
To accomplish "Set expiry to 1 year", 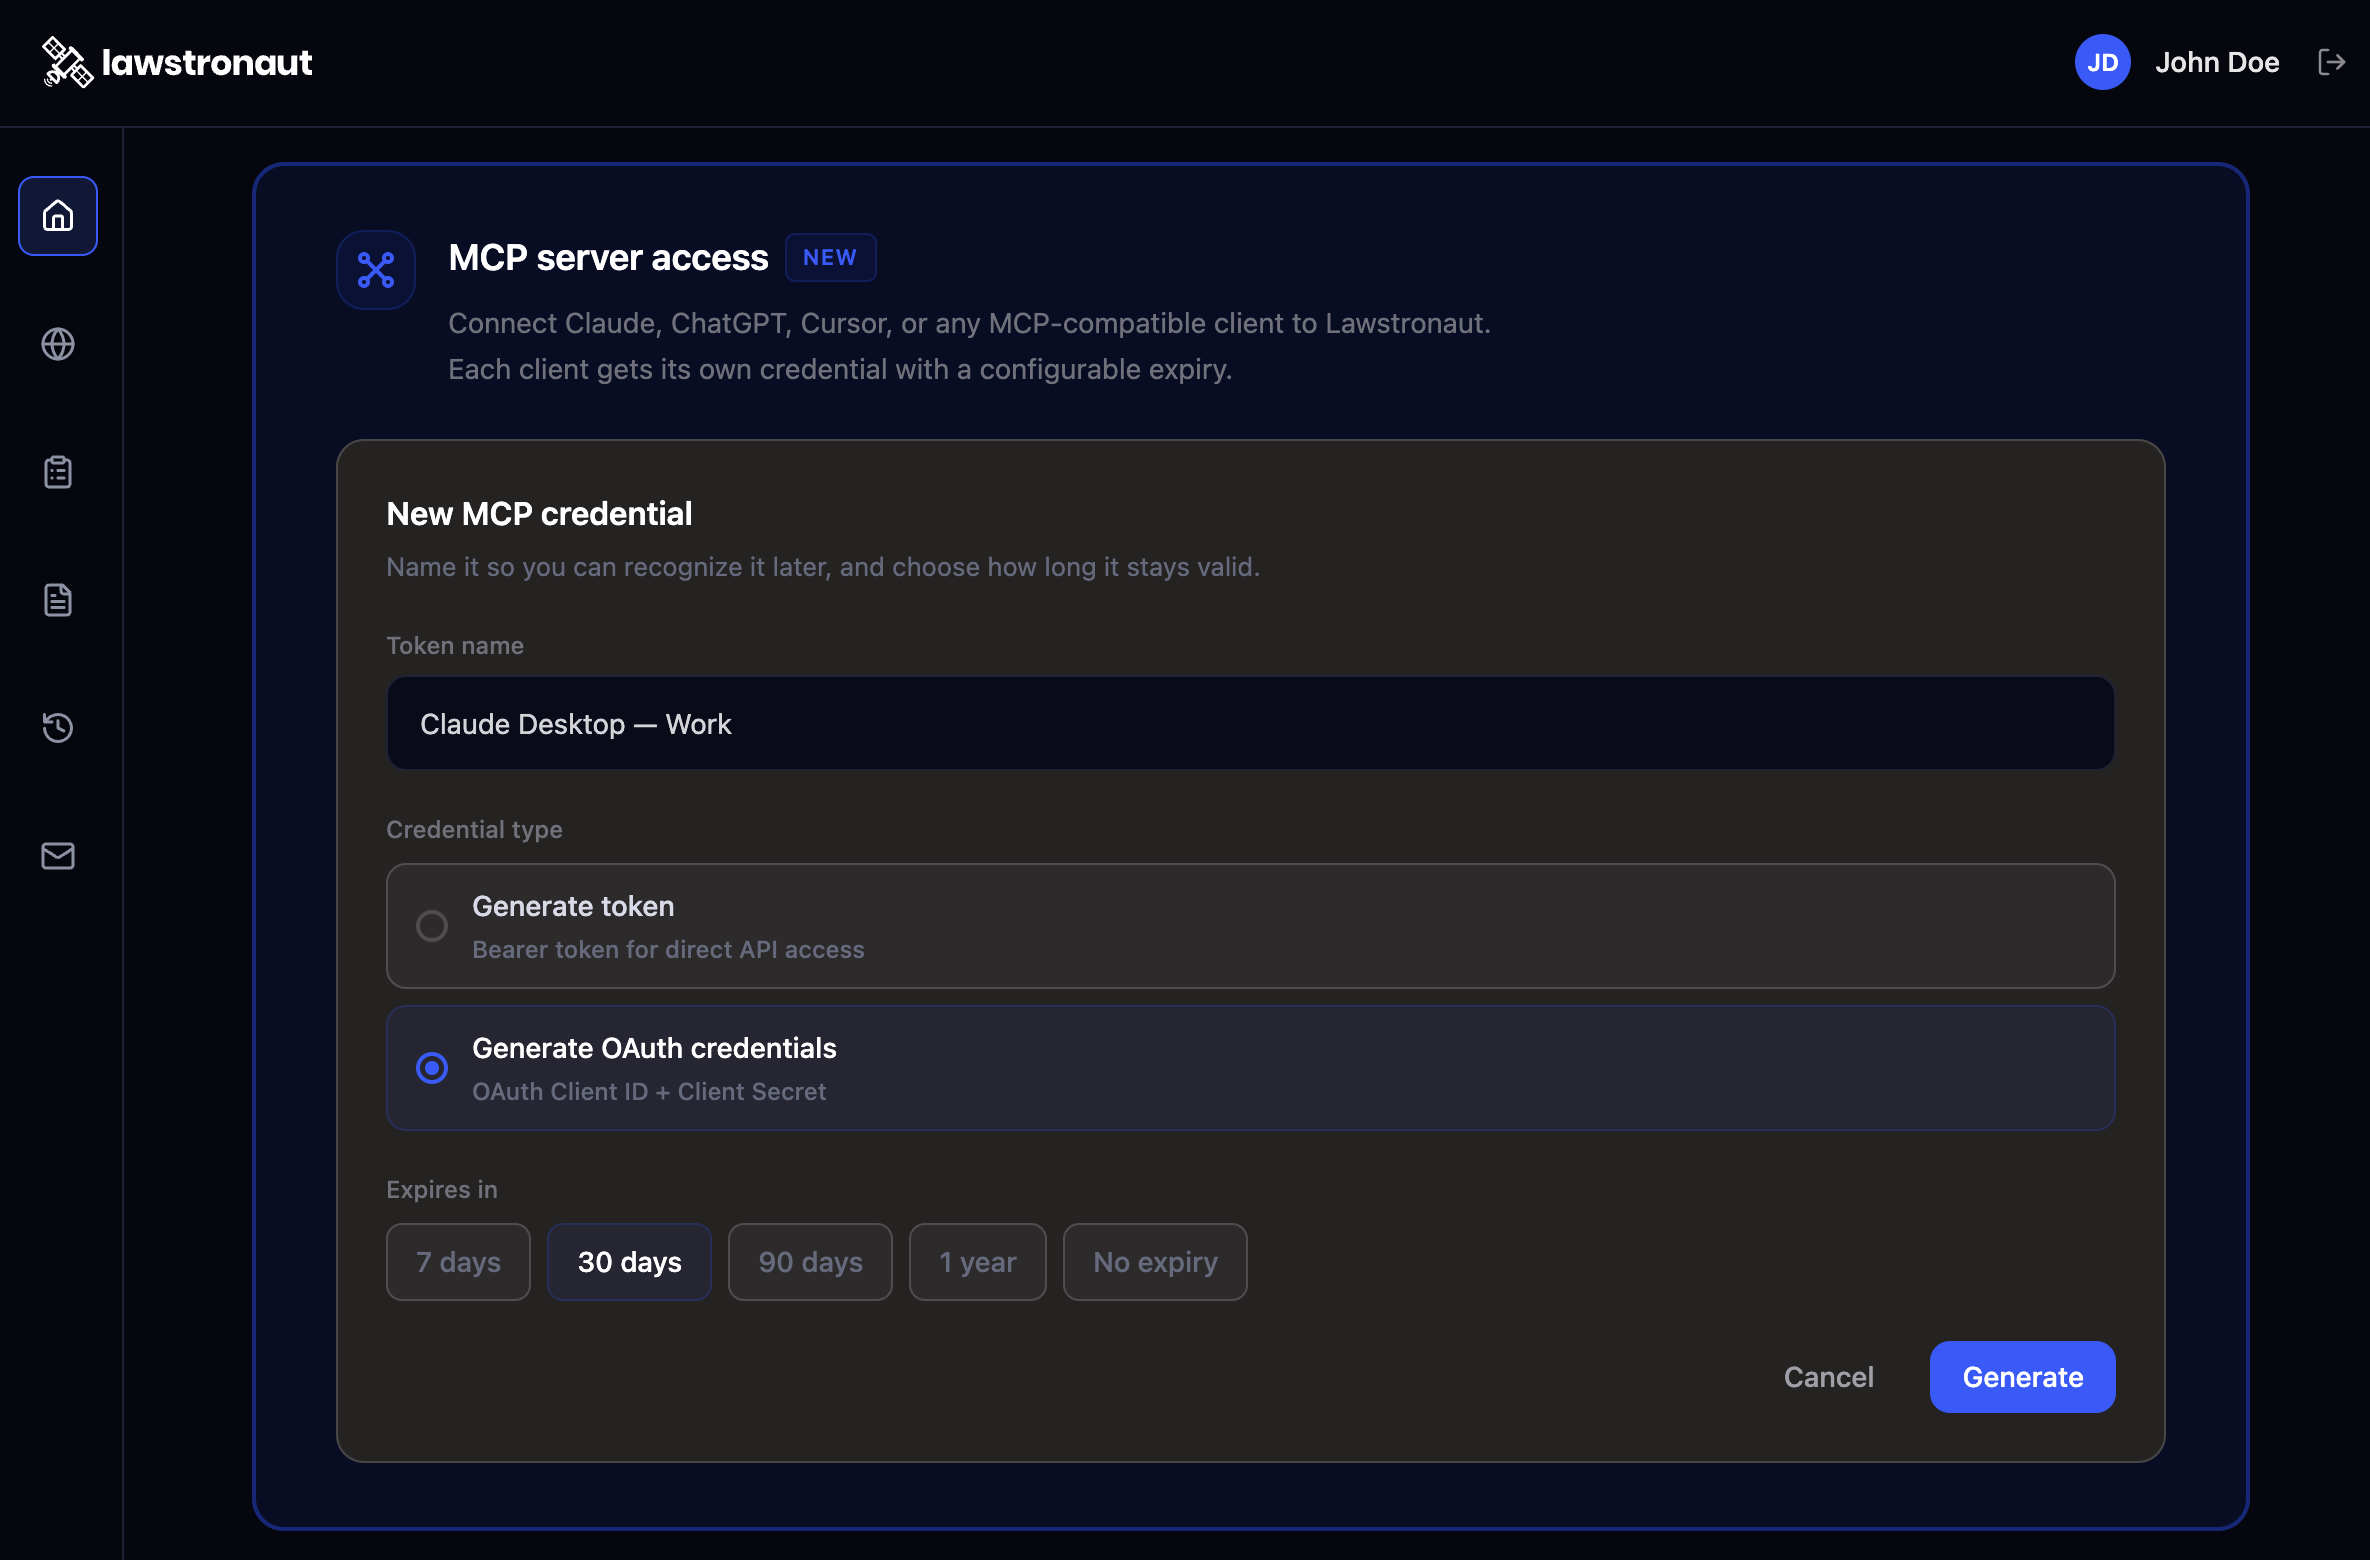I will click(978, 1262).
